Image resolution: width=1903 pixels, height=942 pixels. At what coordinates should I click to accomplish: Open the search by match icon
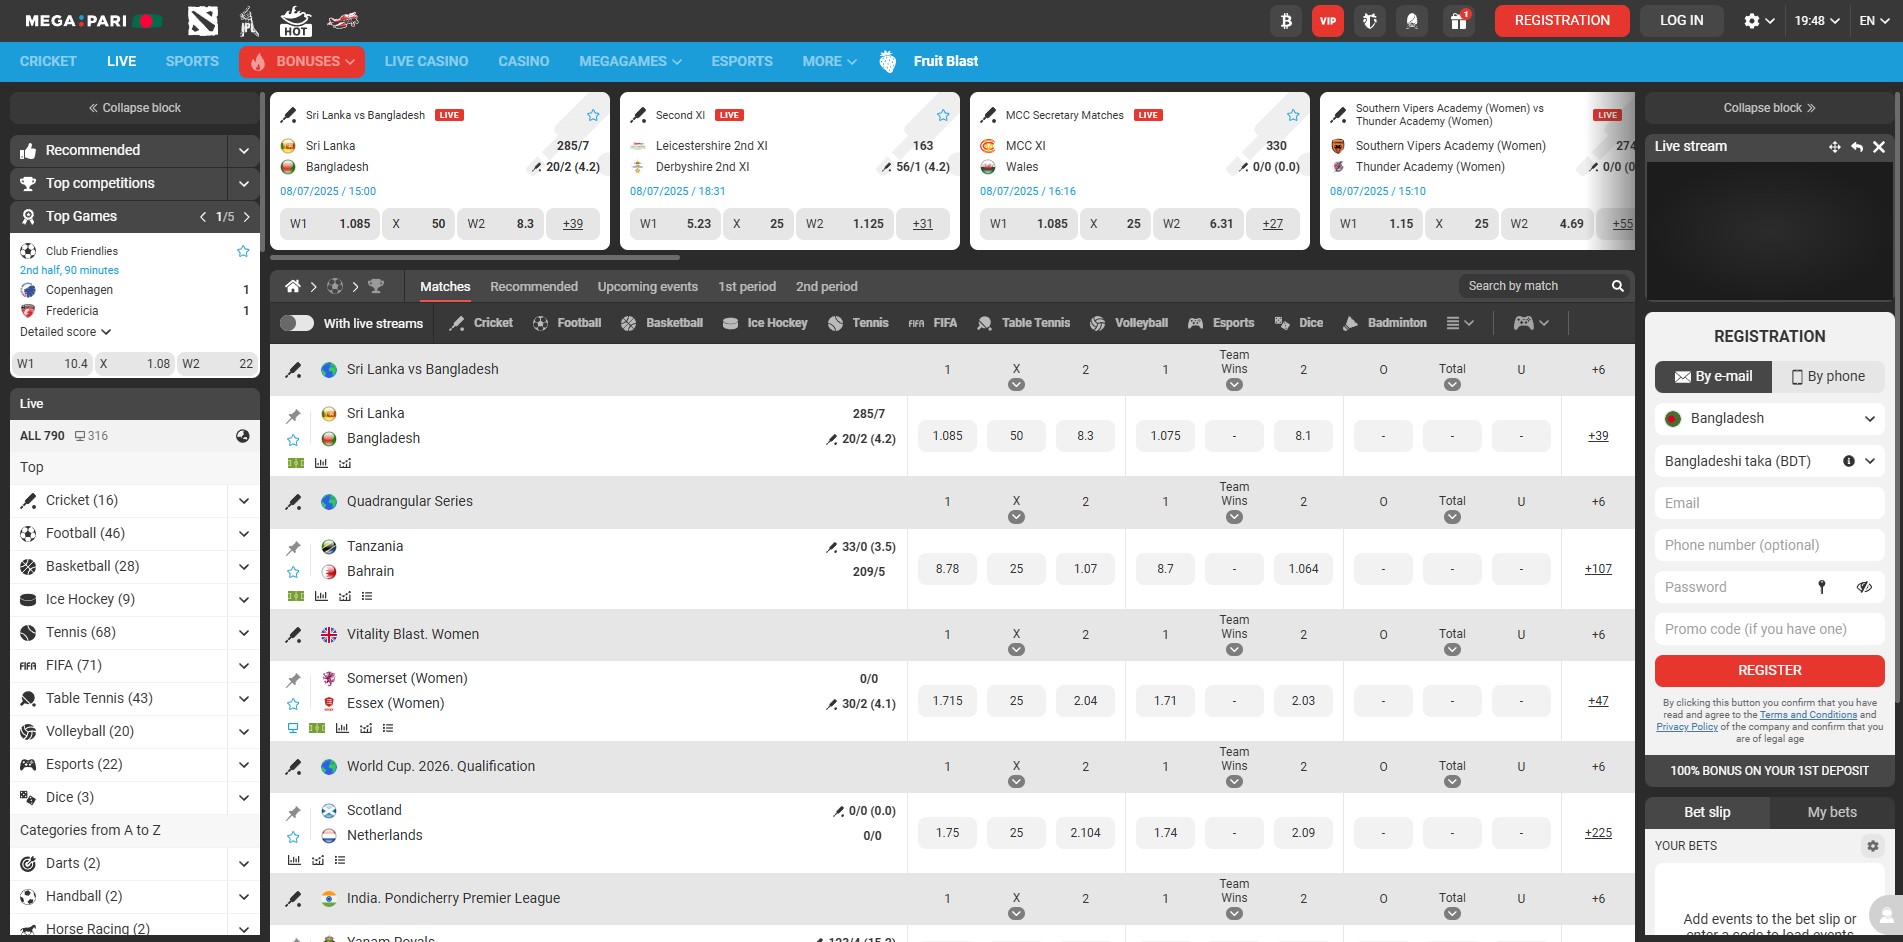(1617, 286)
